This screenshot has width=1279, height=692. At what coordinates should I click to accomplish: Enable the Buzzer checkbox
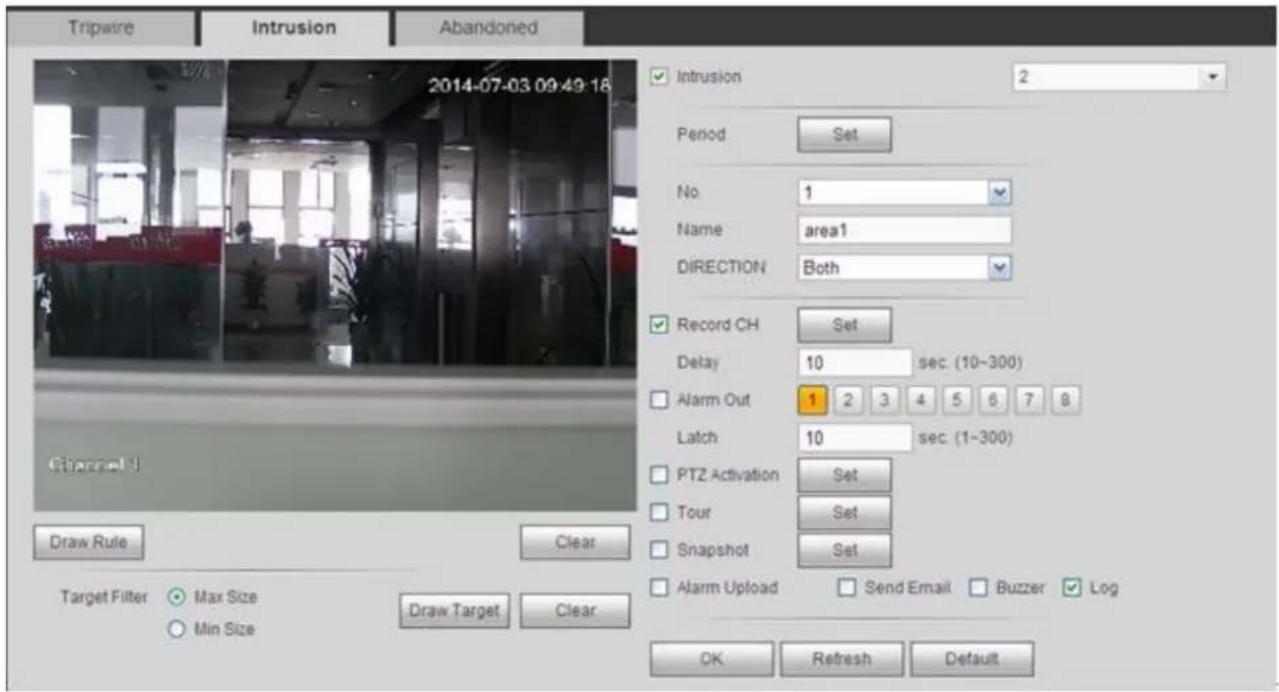977,588
